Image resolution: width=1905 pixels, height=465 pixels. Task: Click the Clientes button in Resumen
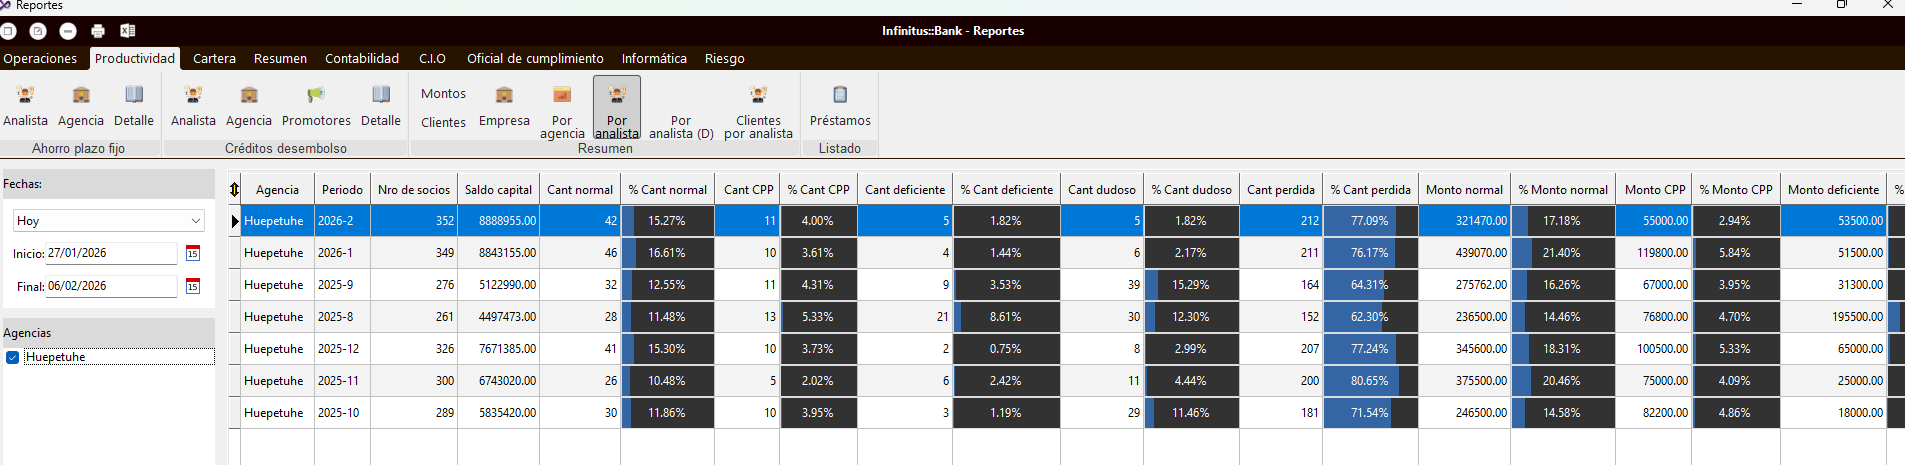tap(443, 122)
